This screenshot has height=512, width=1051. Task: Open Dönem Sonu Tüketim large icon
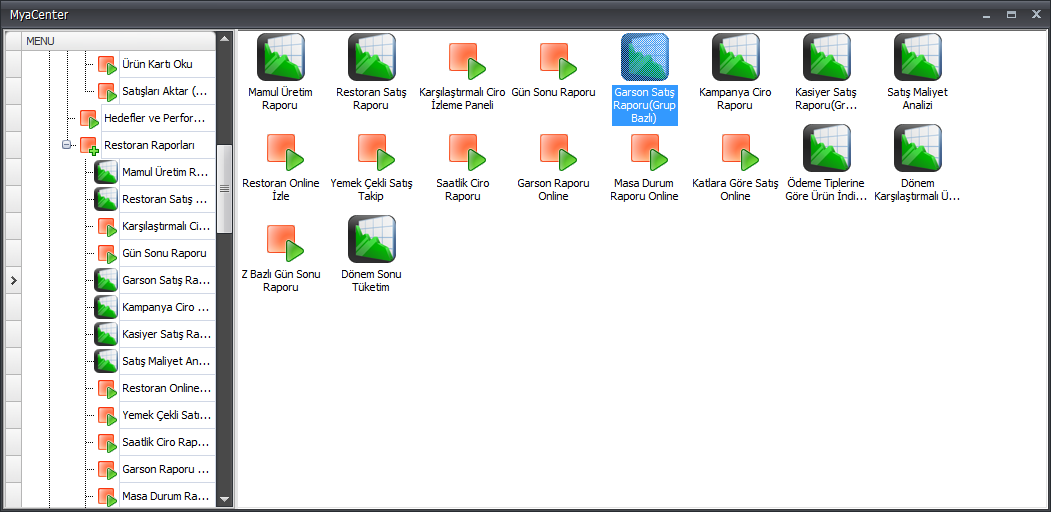coord(371,239)
